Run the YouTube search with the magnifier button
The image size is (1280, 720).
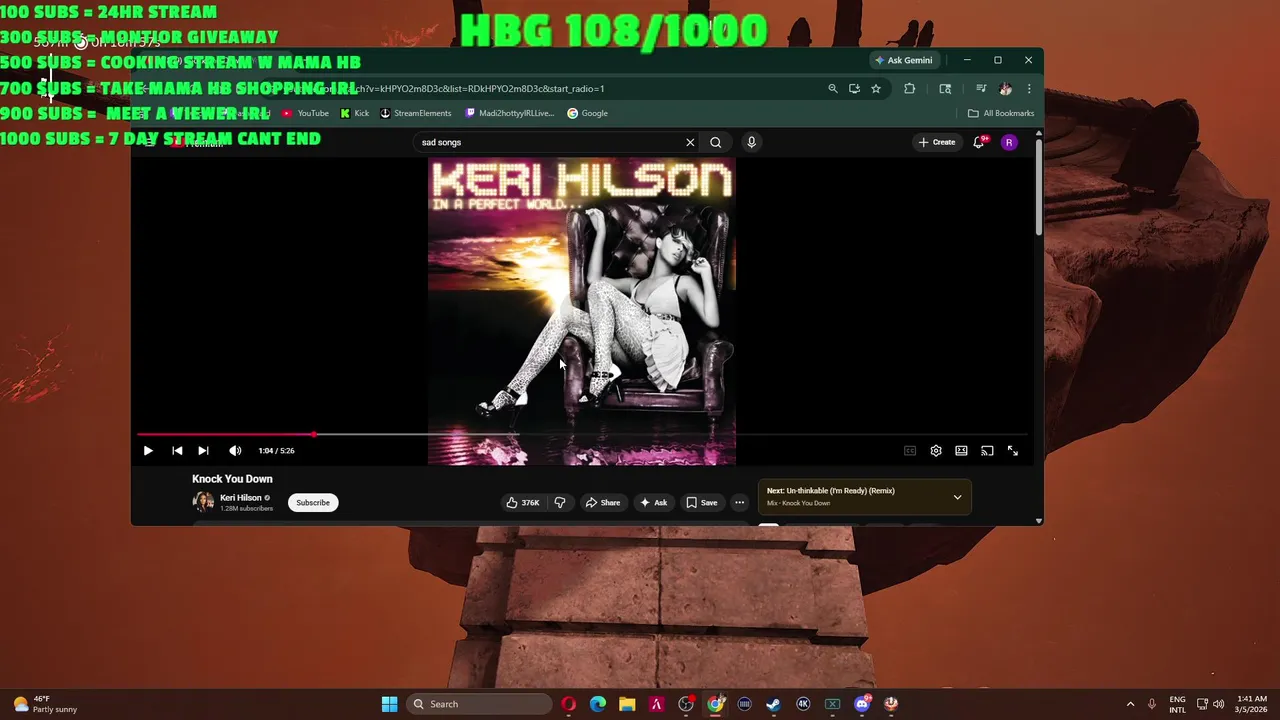pyautogui.click(x=716, y=143)
